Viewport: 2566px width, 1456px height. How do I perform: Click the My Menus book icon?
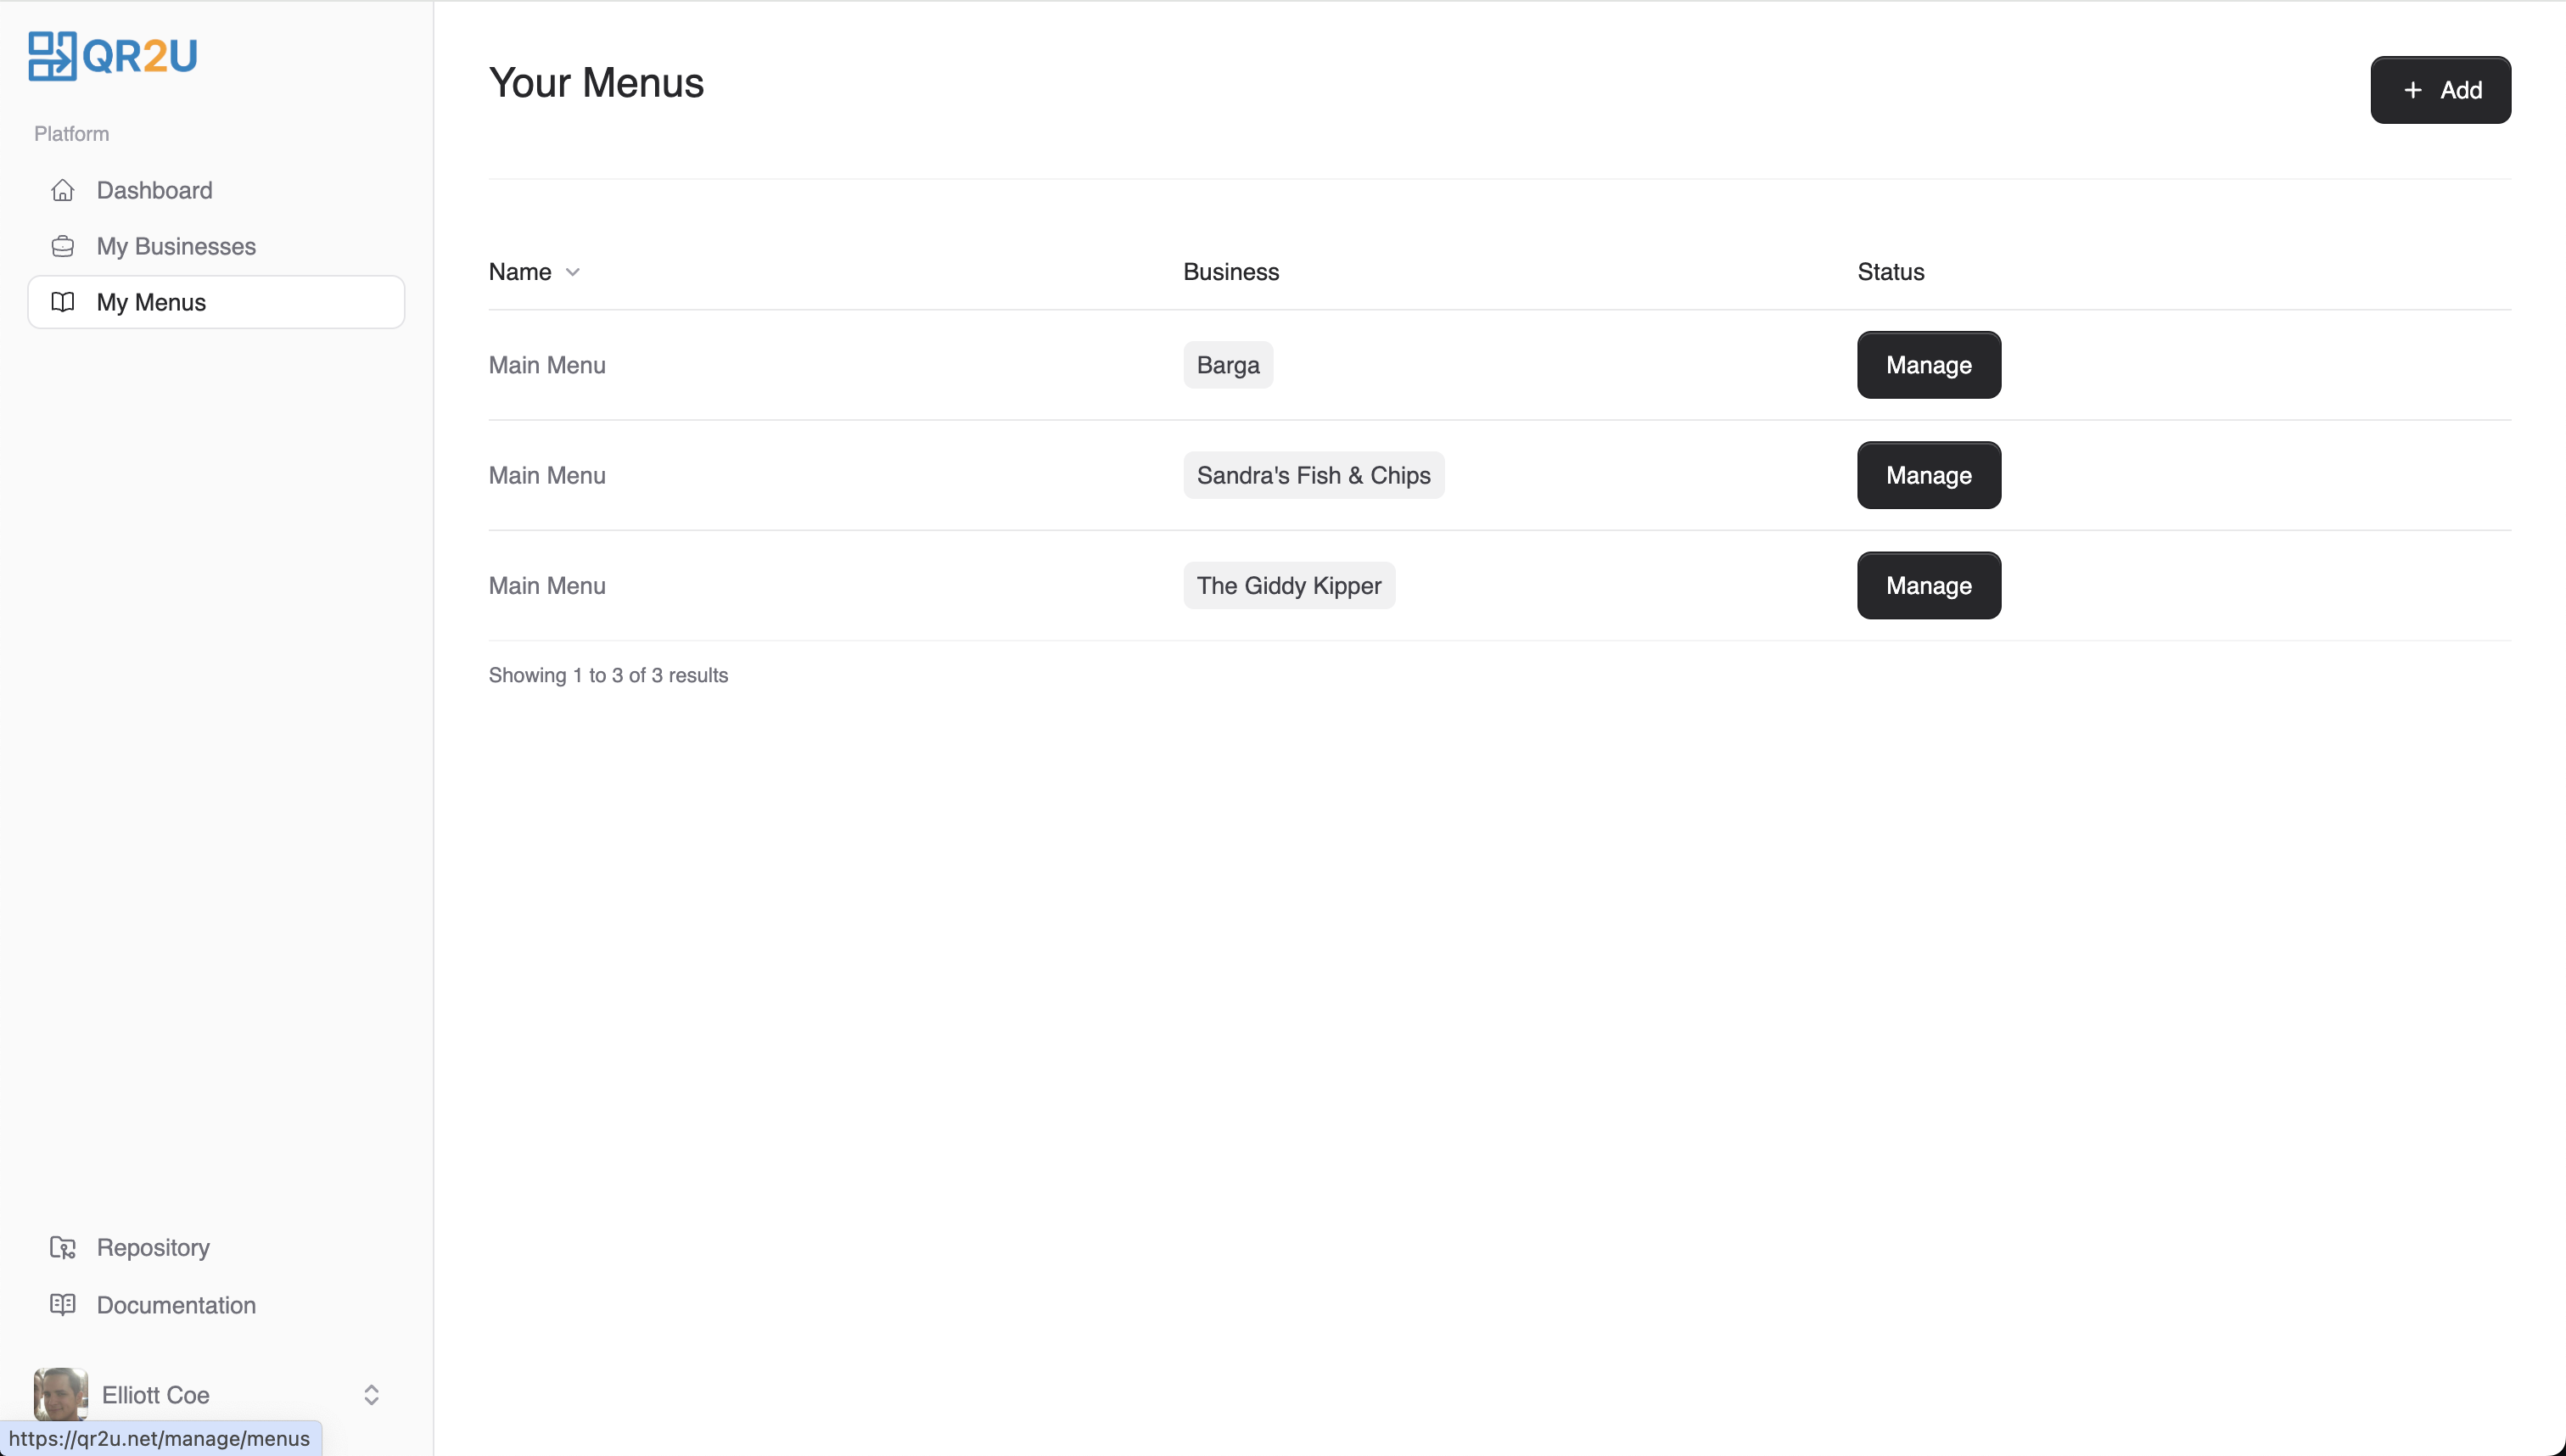coord(63,302)
